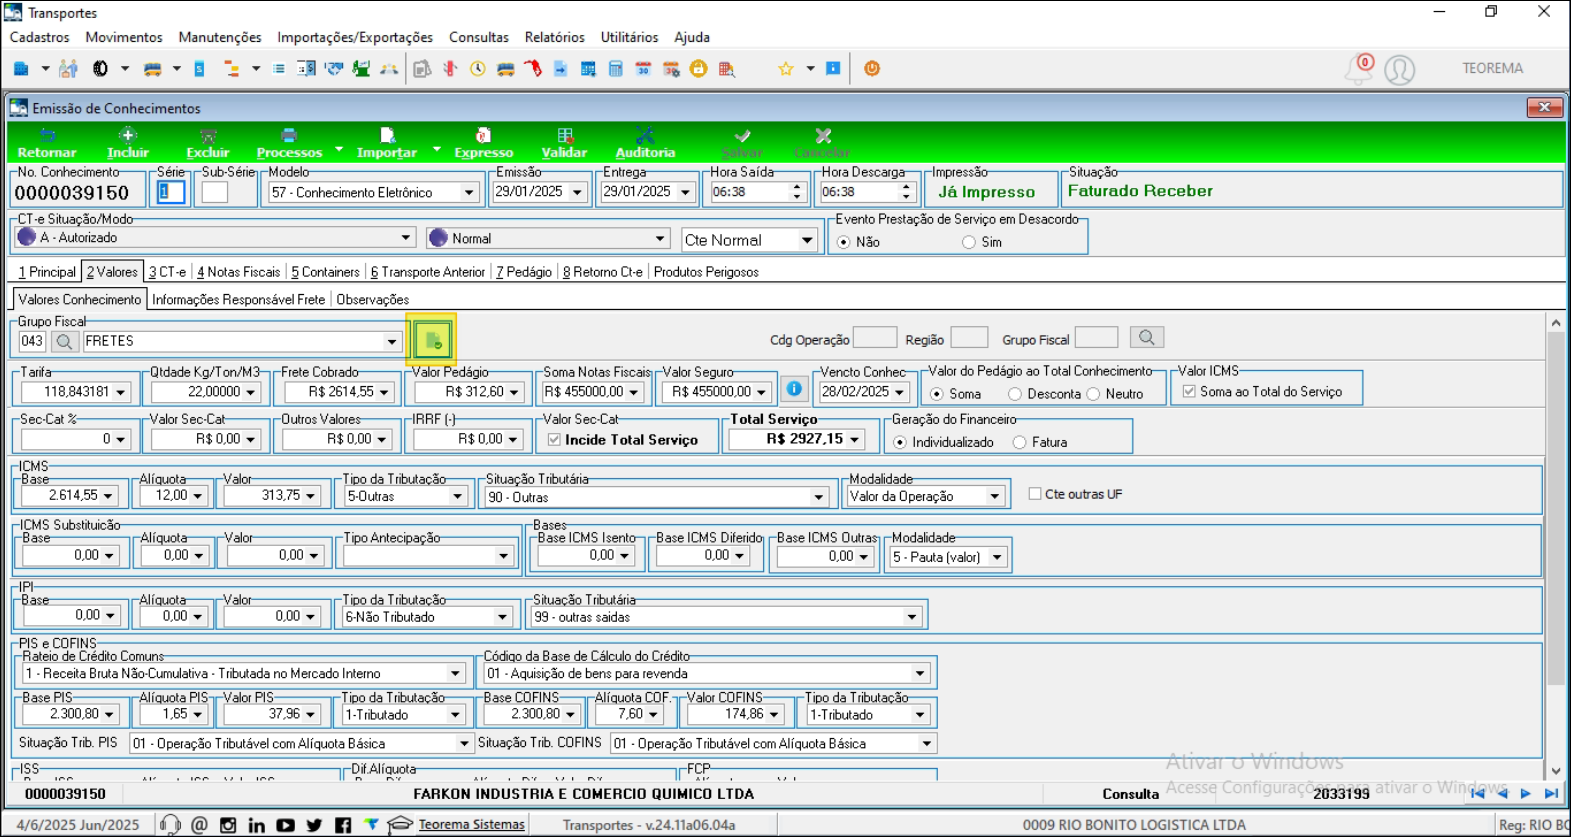This screenshot has width=1571, height=837.
Task: Click the green highlighted button beside FRETES
Action: 432,341
